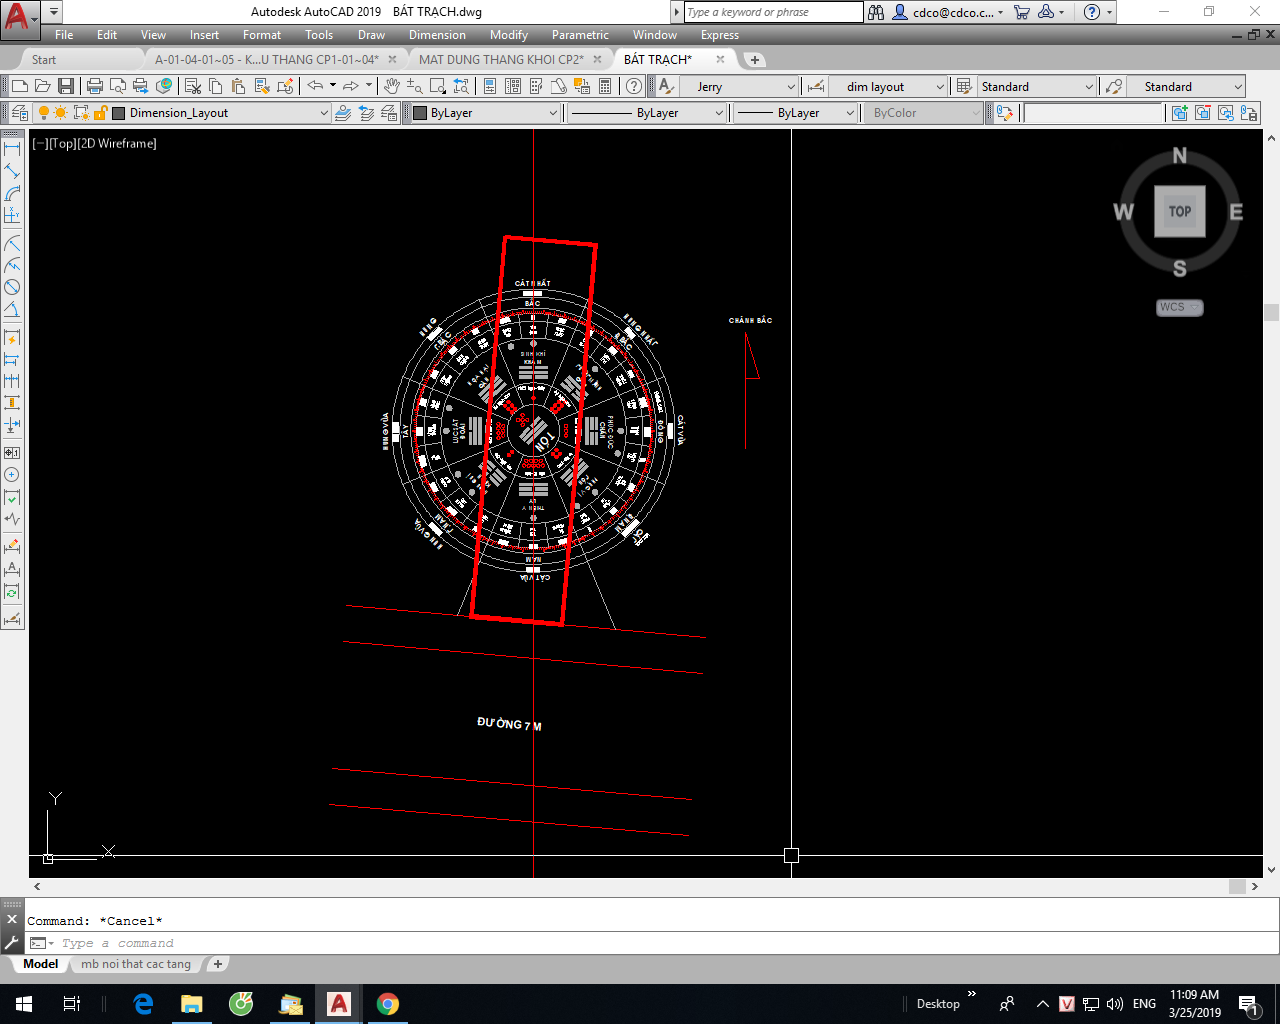Click the Plot printer icon
The height and width of the screenshot is (1024, 1280).
(x=95, y=87)
